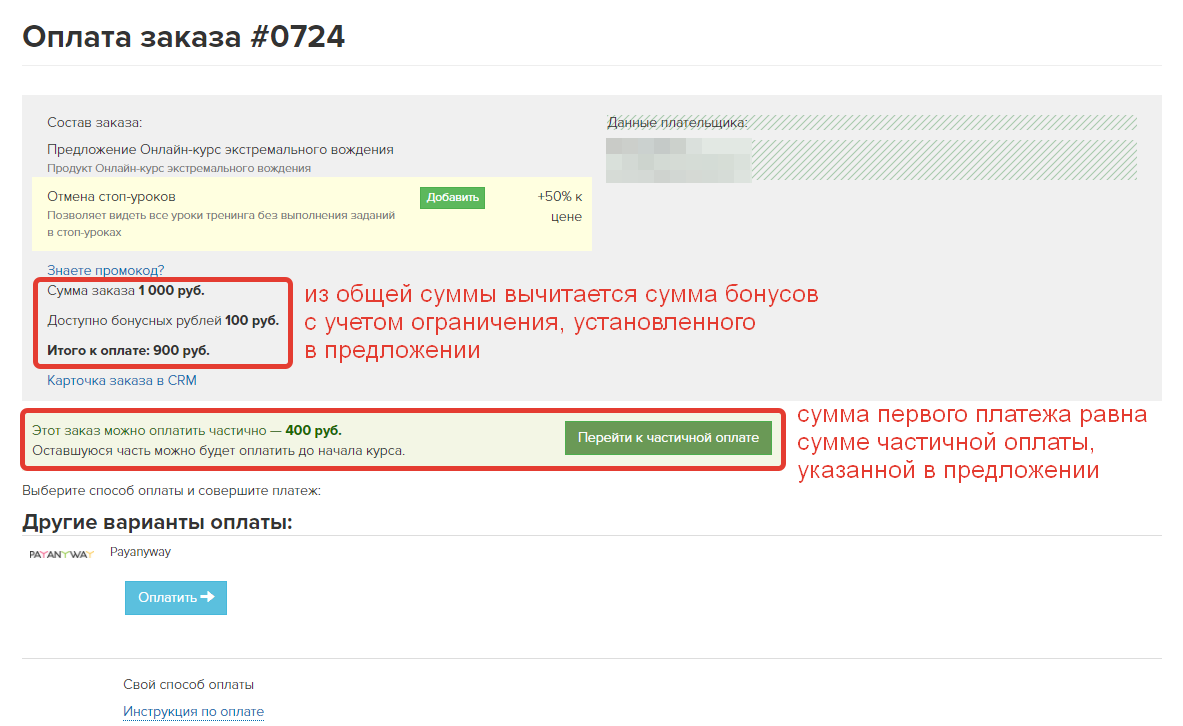Click the blue Оплатить payment button

coord(175,597)
